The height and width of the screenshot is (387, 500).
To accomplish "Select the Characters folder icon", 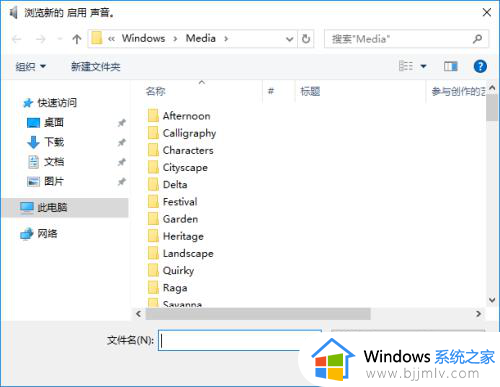I will pos(153,150).
